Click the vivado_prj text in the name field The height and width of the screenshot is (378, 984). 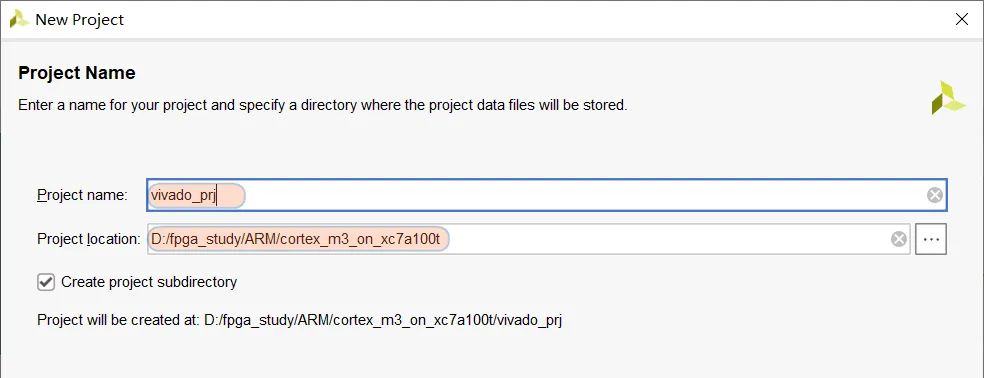pyautogui.click(x=183, y=195)
